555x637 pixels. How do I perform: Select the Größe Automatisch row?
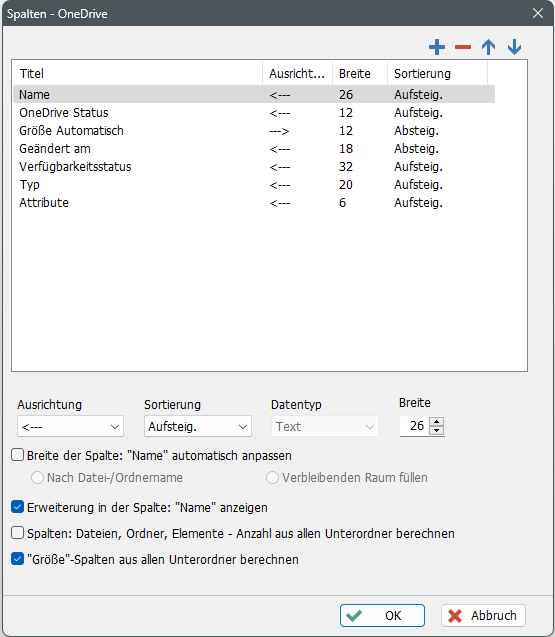point(254,131)
